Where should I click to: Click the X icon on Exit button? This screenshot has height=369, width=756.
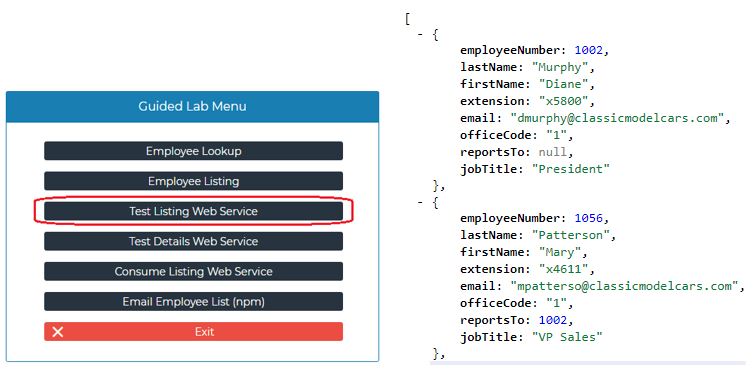58,332
